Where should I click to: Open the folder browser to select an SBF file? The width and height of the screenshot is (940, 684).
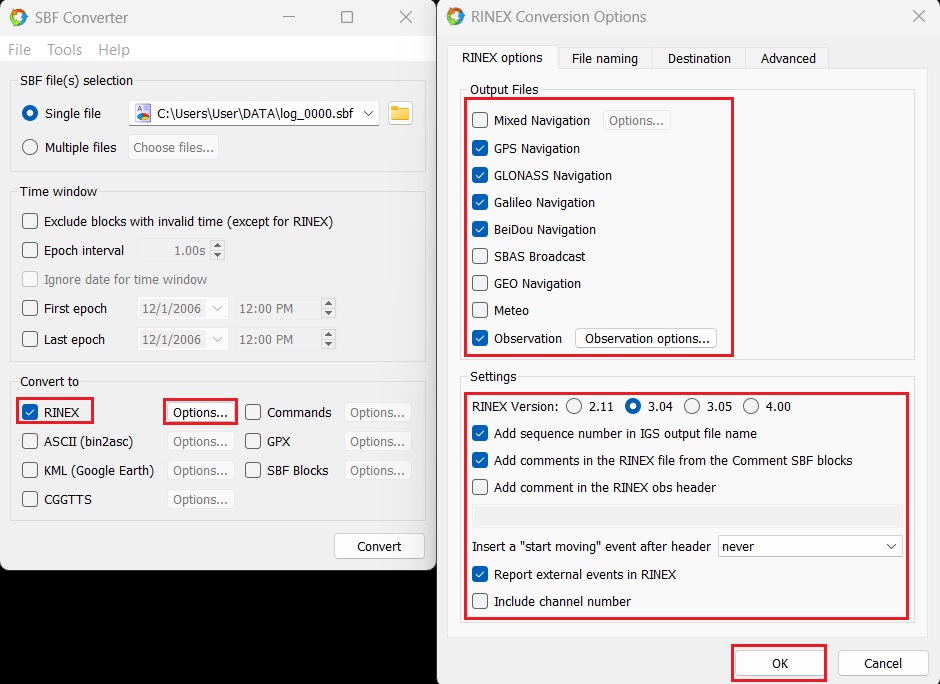tap(399, 113)
